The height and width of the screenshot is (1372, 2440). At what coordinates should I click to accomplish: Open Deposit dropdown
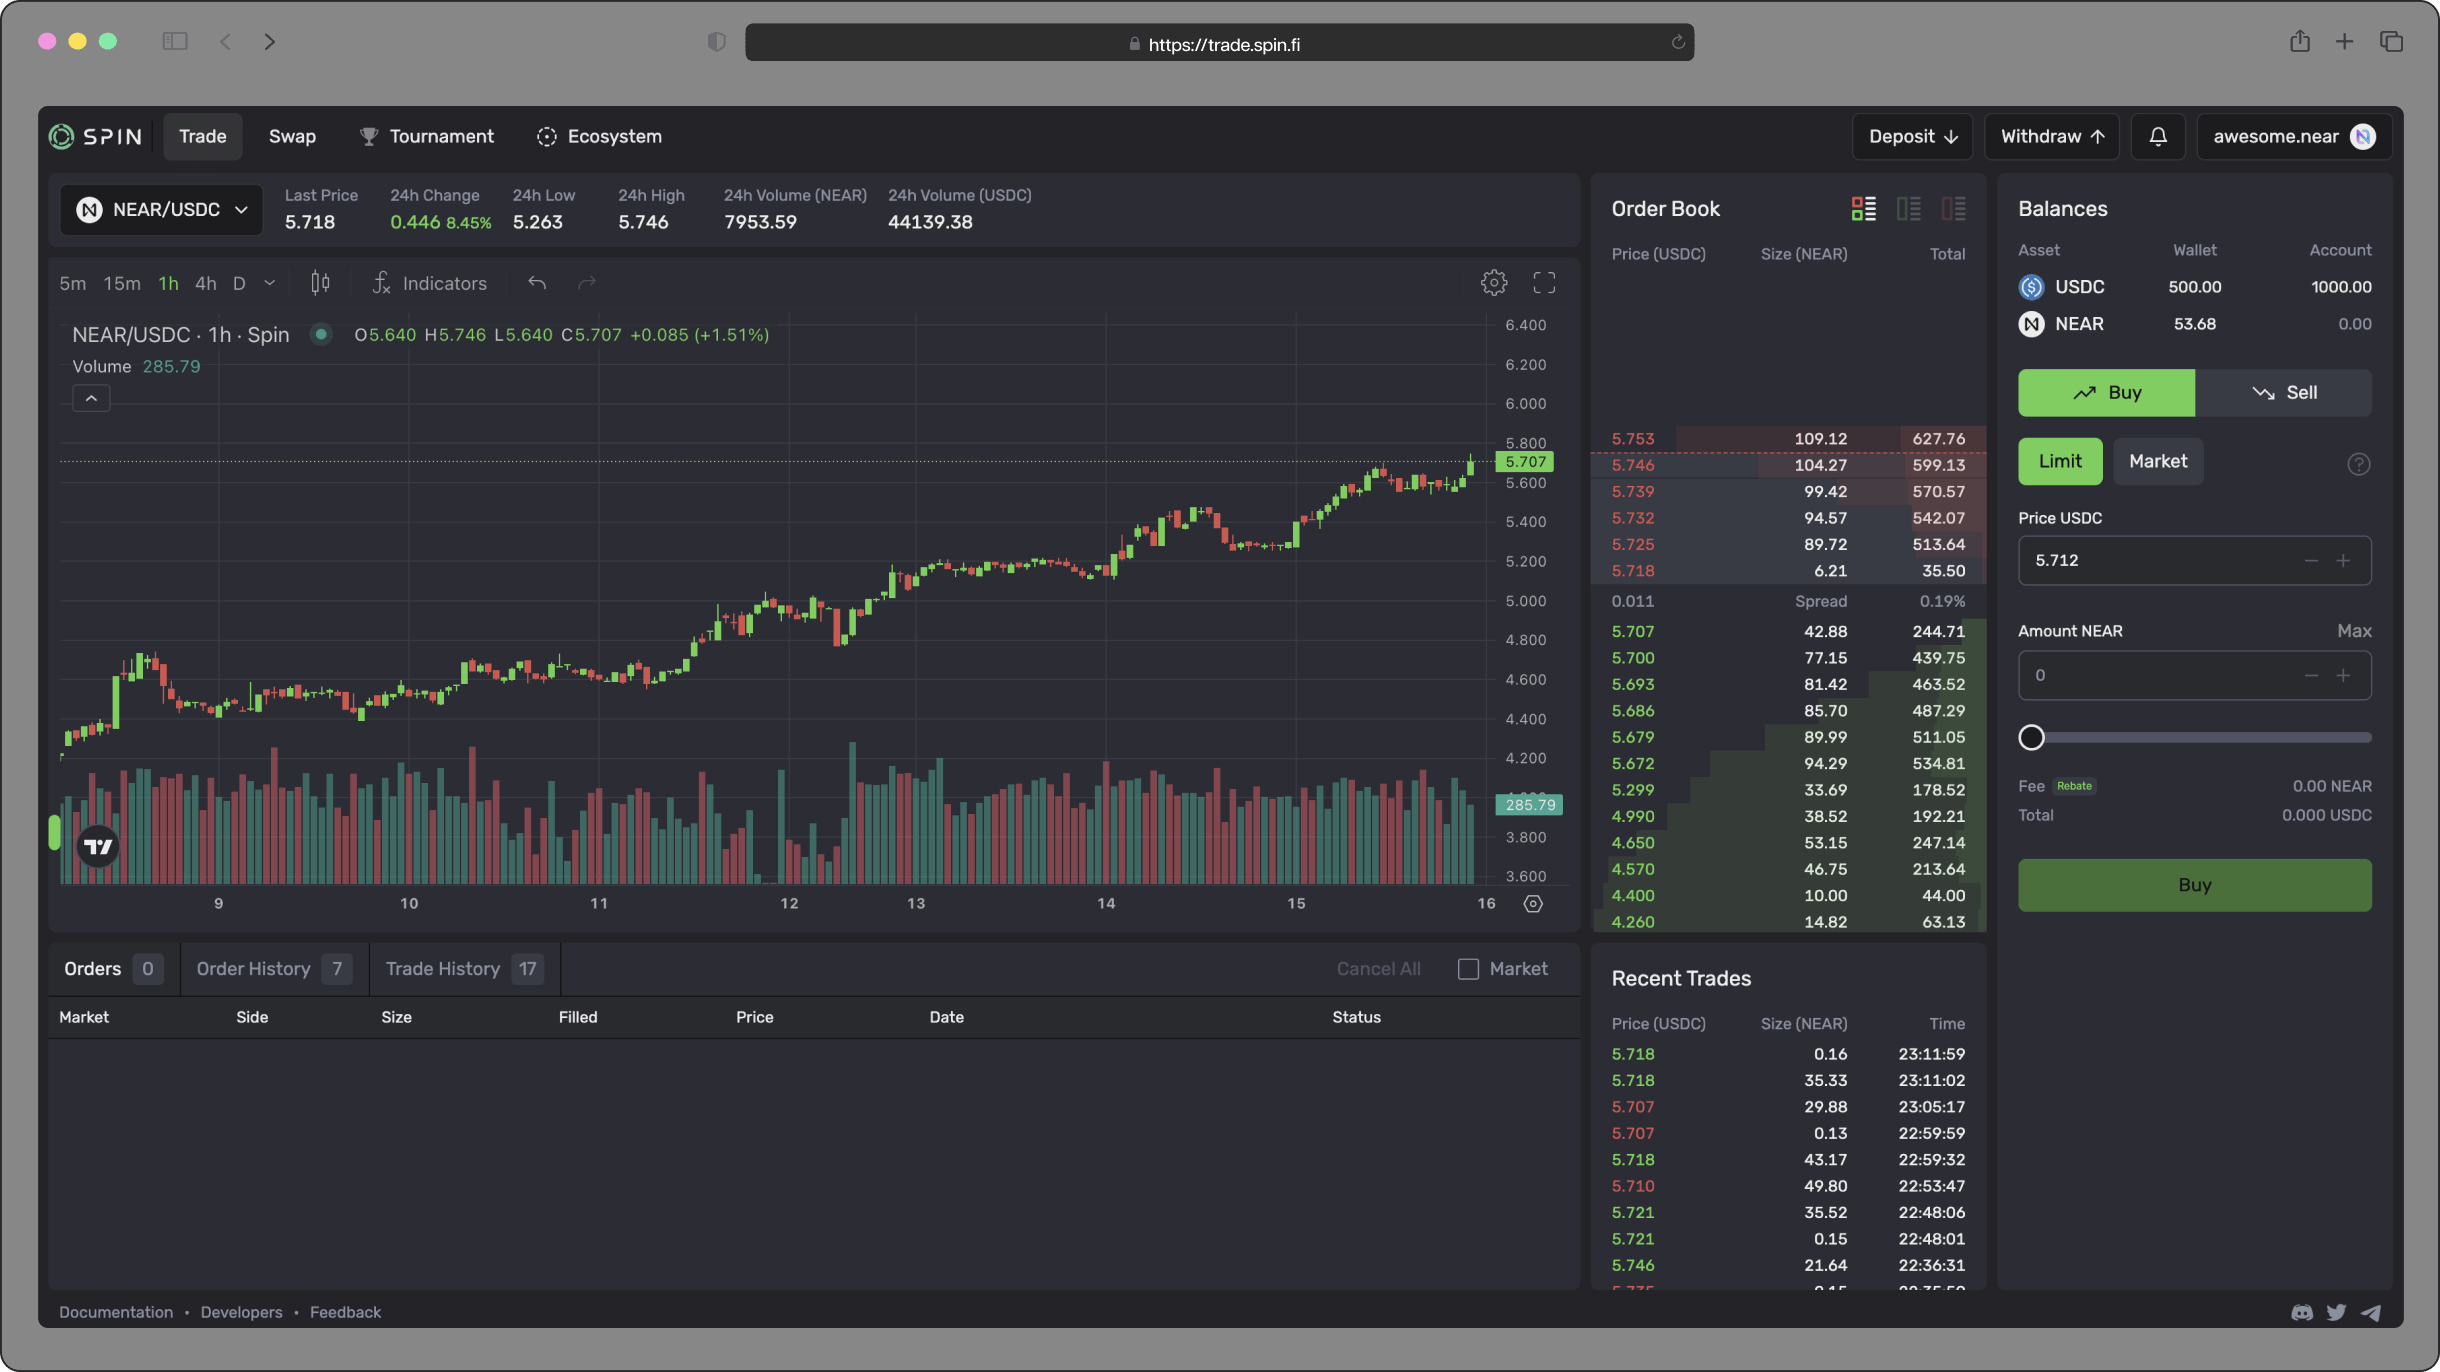1912,136
